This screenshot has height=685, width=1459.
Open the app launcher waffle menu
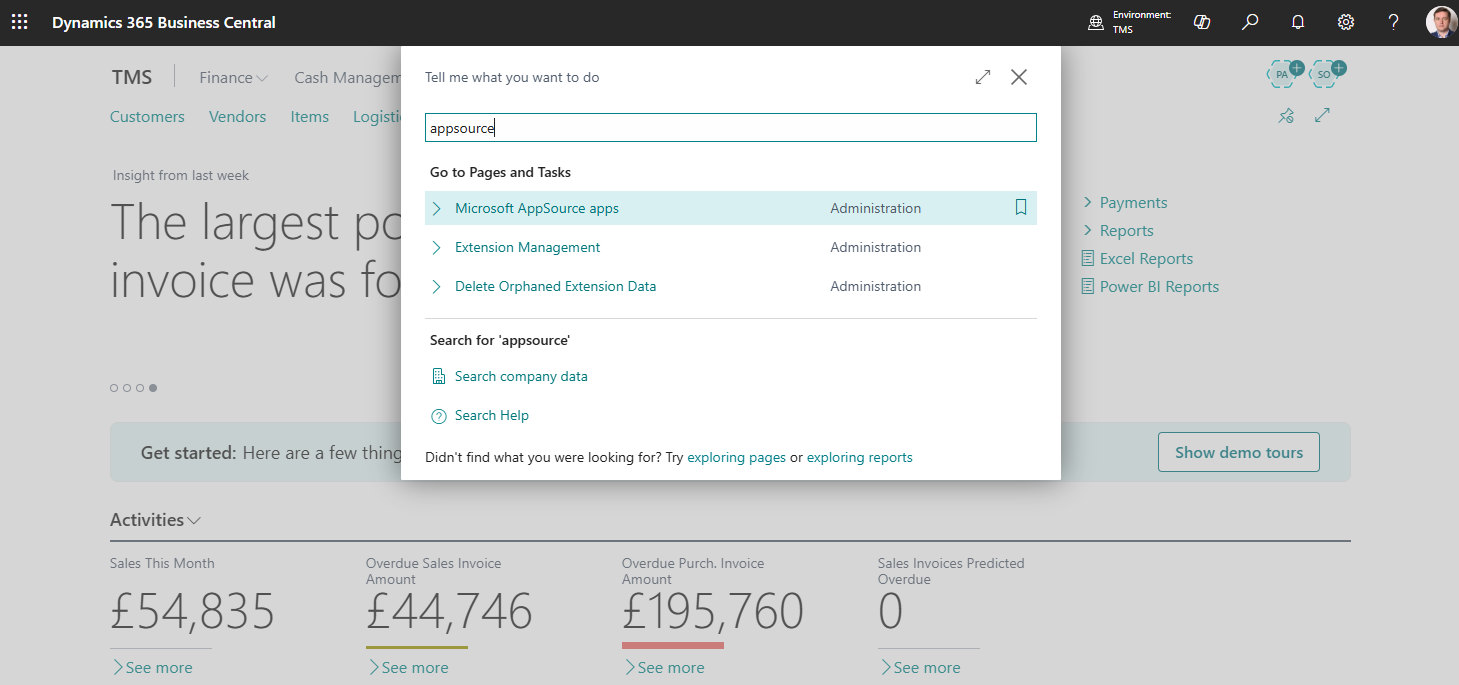coord(19,22)
